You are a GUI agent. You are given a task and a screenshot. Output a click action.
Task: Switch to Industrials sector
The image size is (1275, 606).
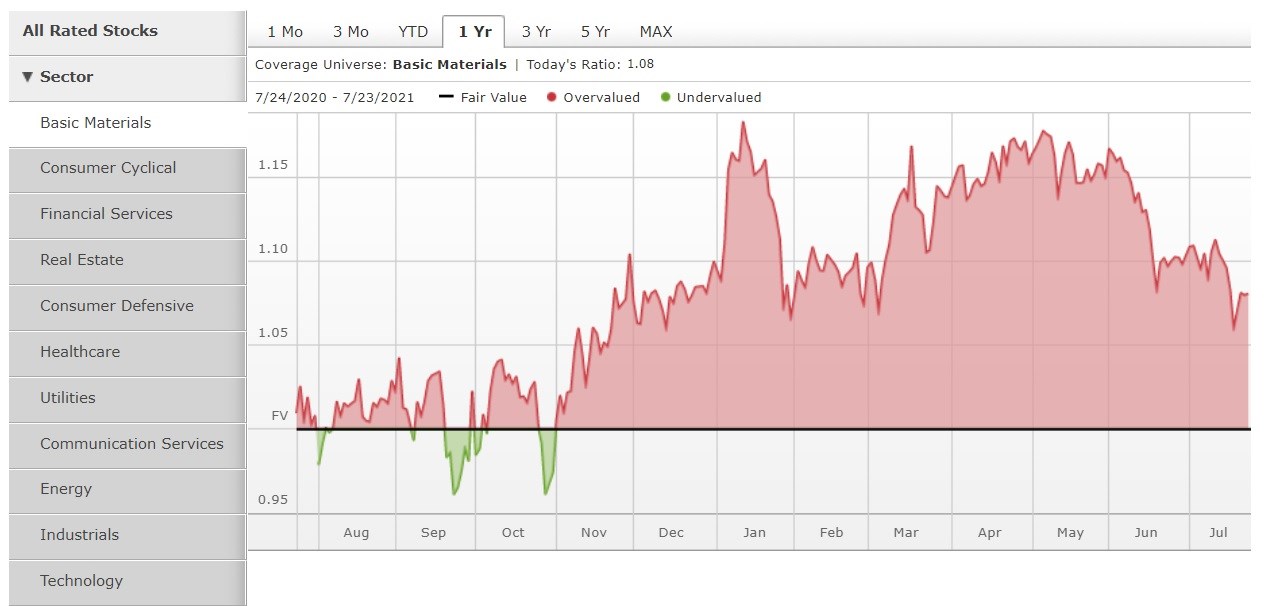click(x=79, y=535)
